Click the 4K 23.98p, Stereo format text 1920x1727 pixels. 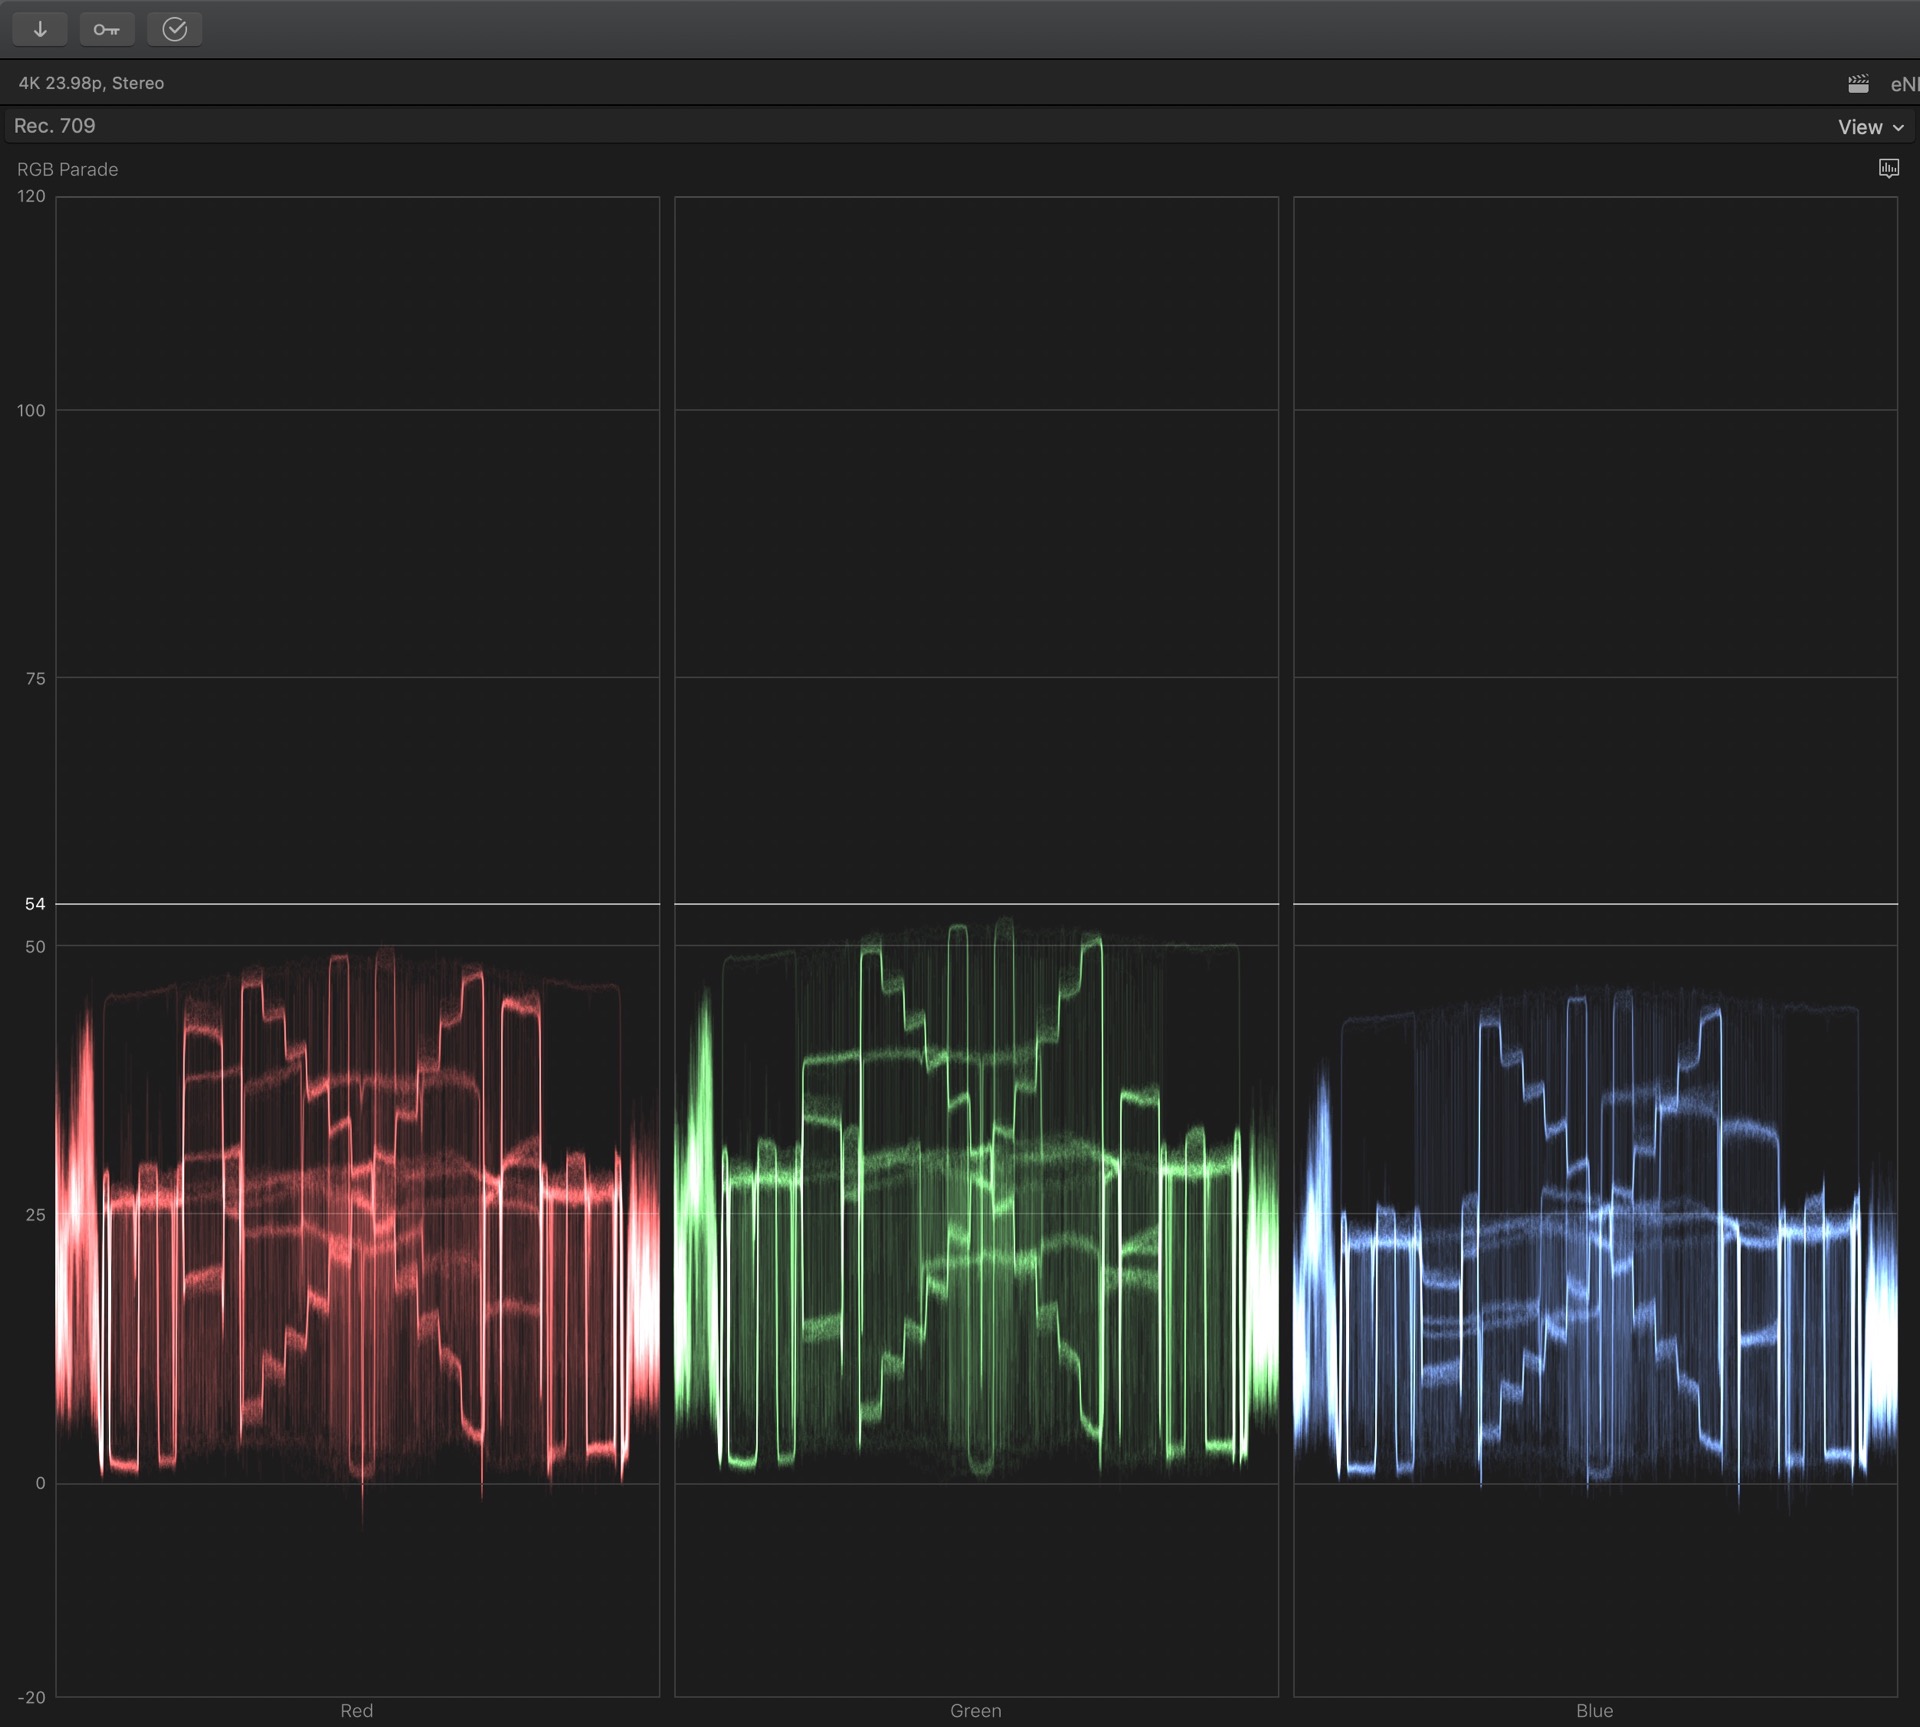[x=91, y=83]
